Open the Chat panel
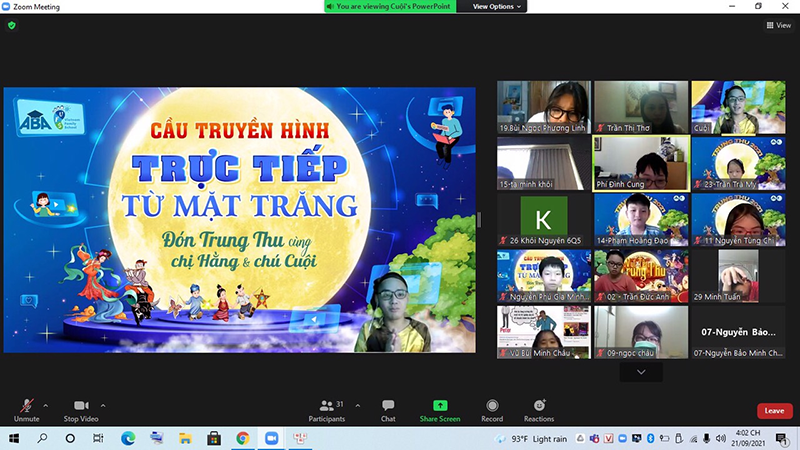Viewport: 800px width, 450px height. 388,410
